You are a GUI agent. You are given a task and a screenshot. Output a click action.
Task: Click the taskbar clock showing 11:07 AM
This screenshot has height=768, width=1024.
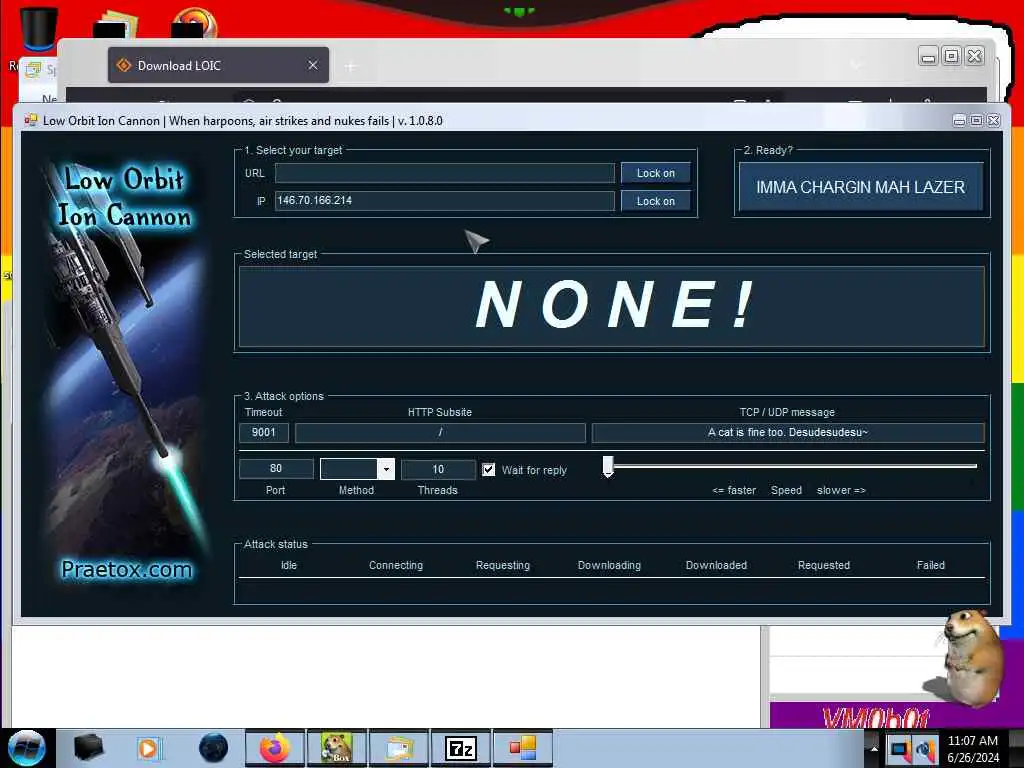973,748
